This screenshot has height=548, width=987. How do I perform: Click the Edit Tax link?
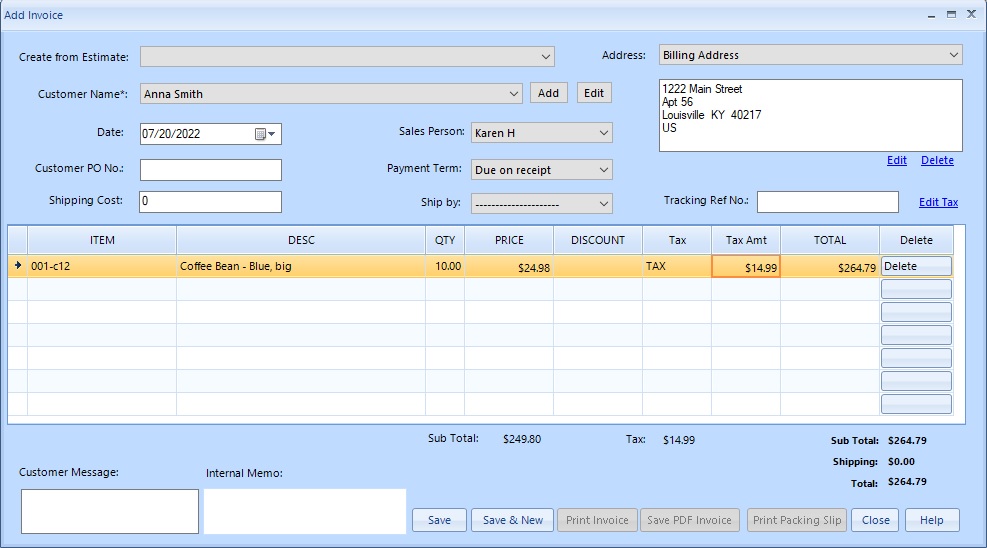pos(938,202)
